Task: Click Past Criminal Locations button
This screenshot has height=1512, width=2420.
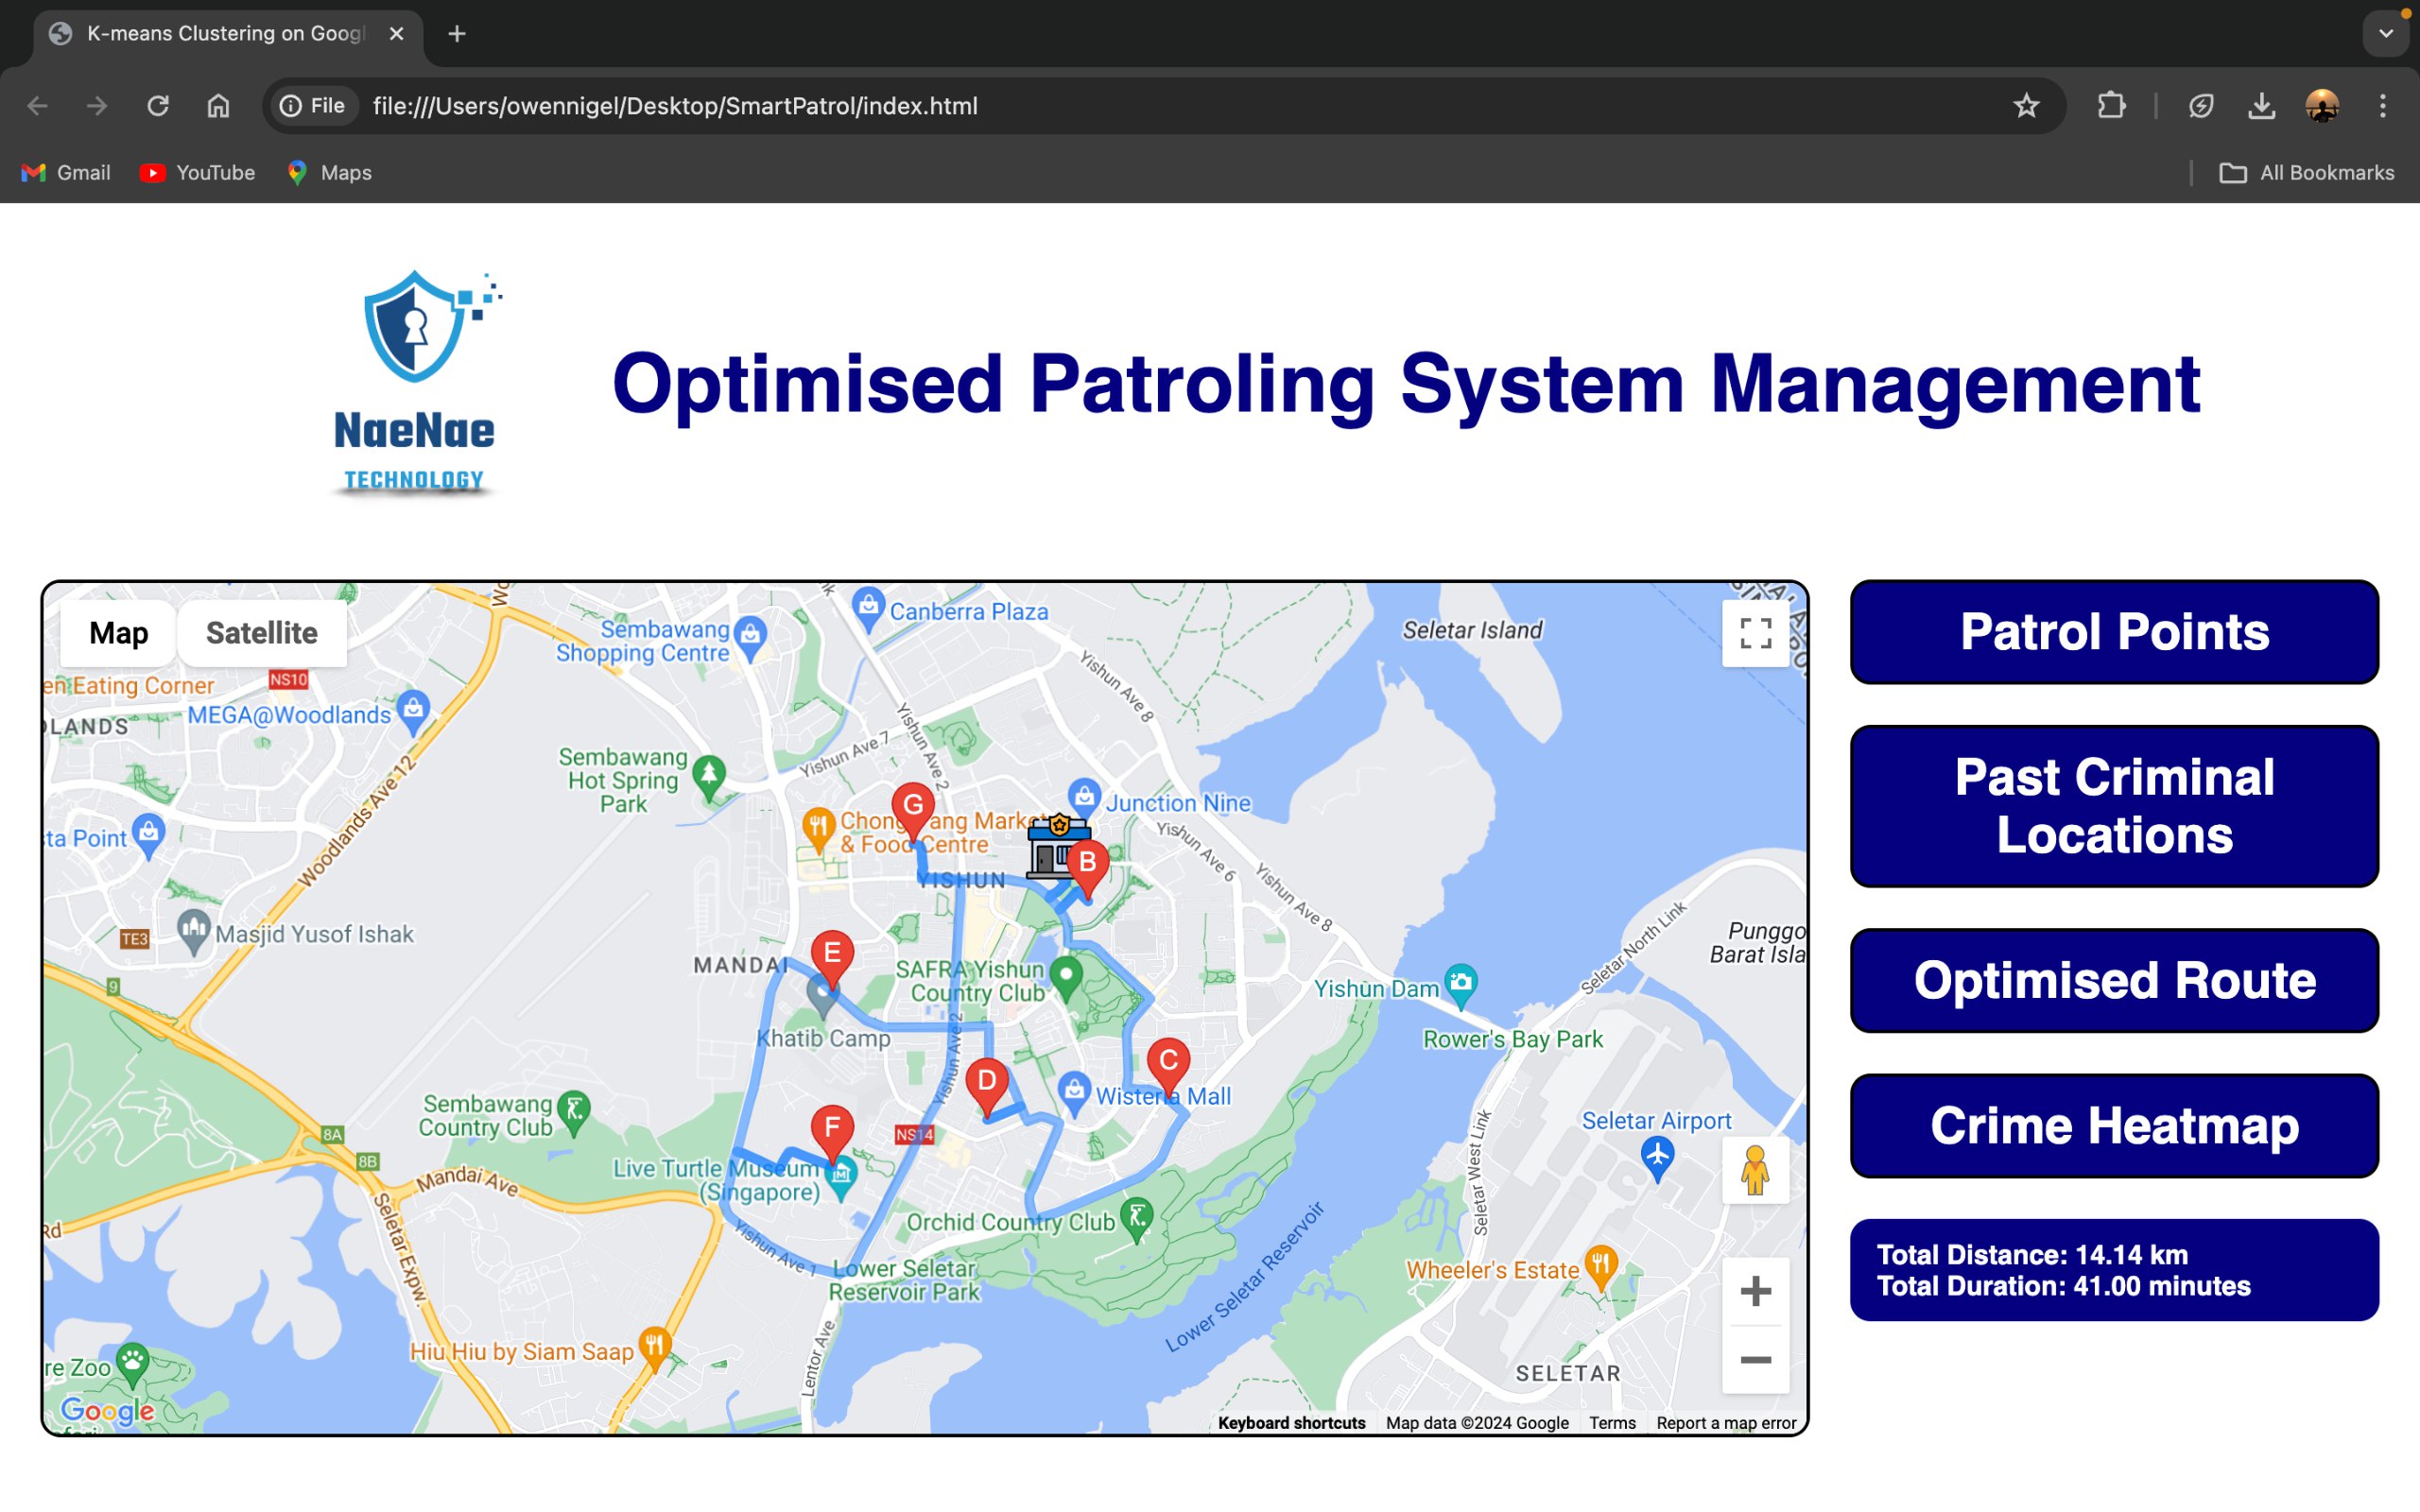Action: 2113,806
